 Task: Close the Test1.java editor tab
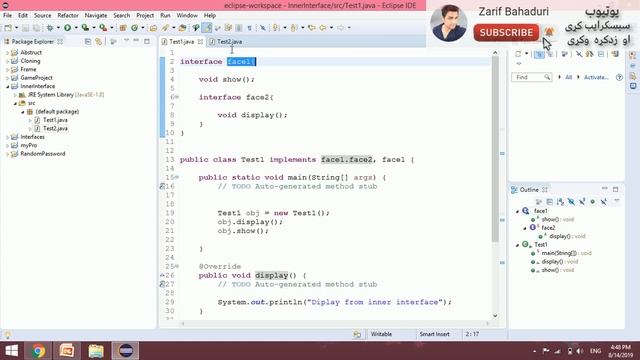coord(200,42)
